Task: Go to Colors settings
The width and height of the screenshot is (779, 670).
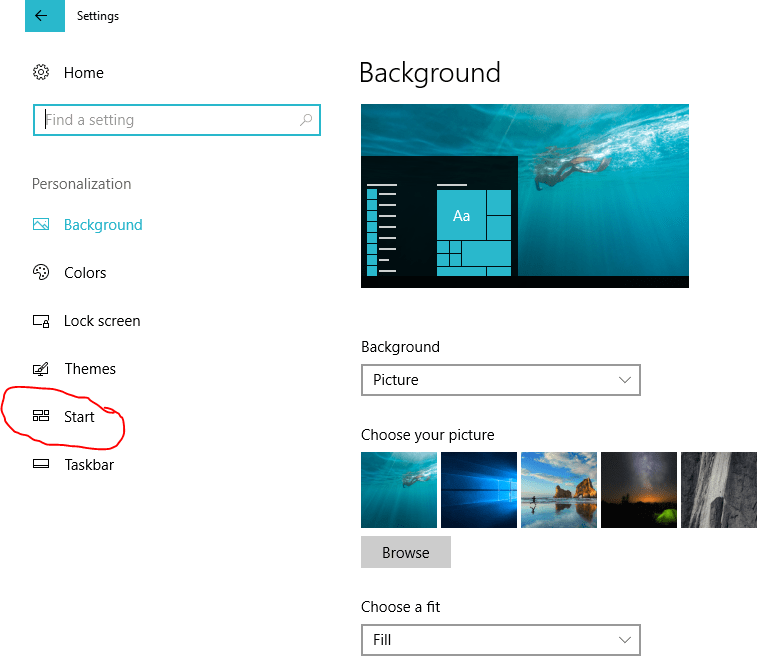Action: [x=85, y=273]
